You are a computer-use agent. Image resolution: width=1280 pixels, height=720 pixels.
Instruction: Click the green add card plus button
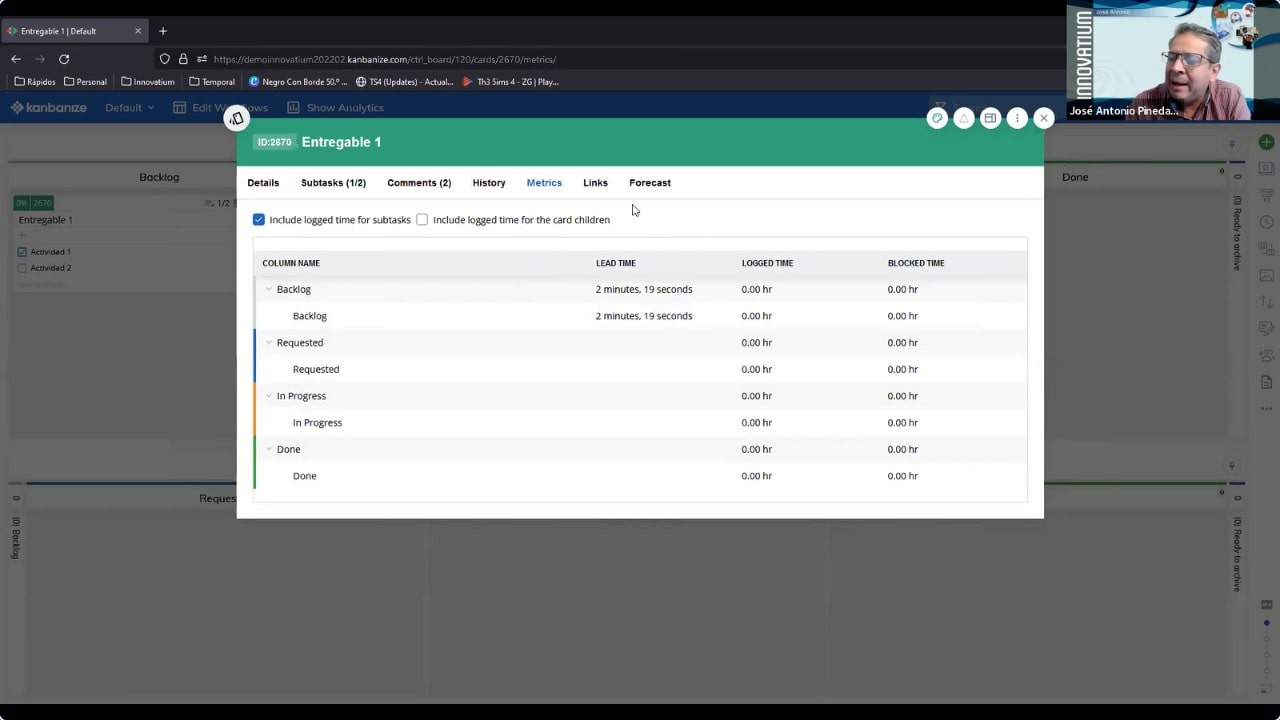pos(1266,143)
